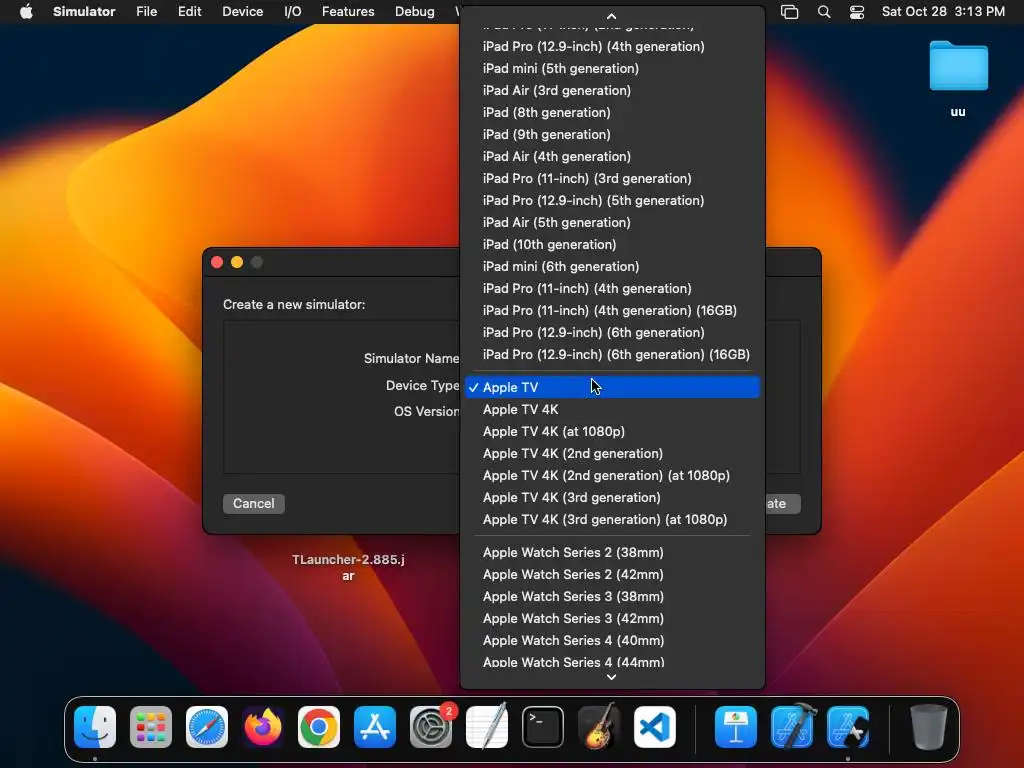Open the Features menu
This screenshot has height=768, width=1024.
(348, 12)
